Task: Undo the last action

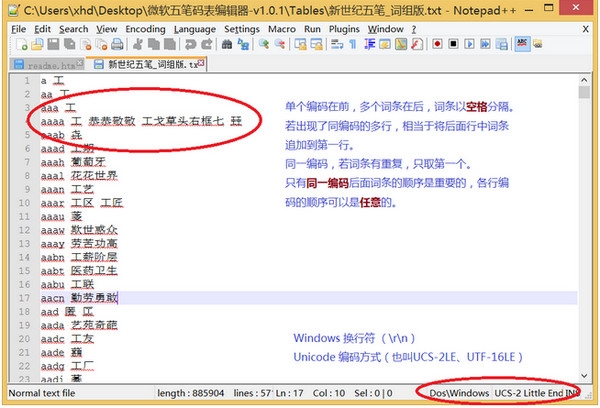Action: coord(190,44)
